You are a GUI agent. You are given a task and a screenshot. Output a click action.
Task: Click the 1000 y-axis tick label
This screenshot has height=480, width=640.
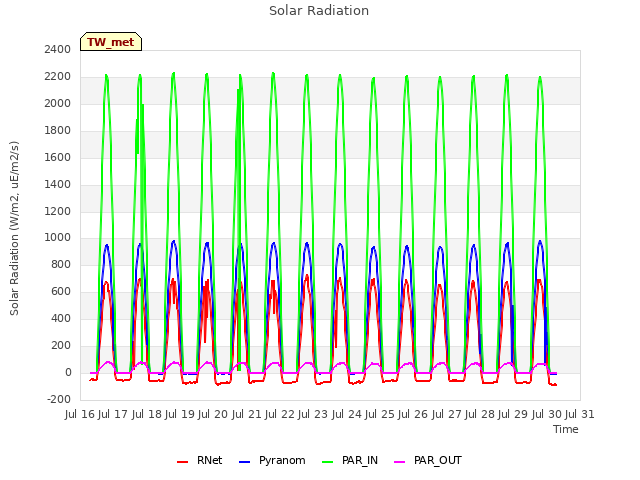tap(58, 238)
